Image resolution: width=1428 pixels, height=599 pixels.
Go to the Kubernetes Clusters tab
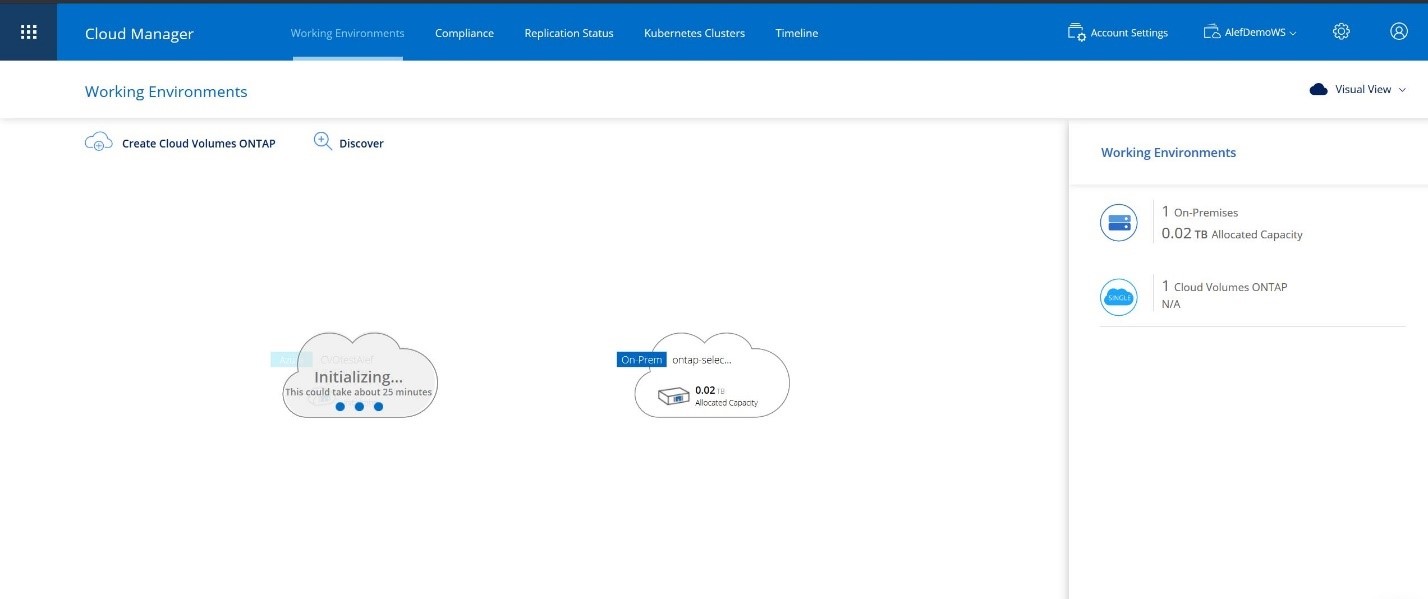(x=694, y=33)
